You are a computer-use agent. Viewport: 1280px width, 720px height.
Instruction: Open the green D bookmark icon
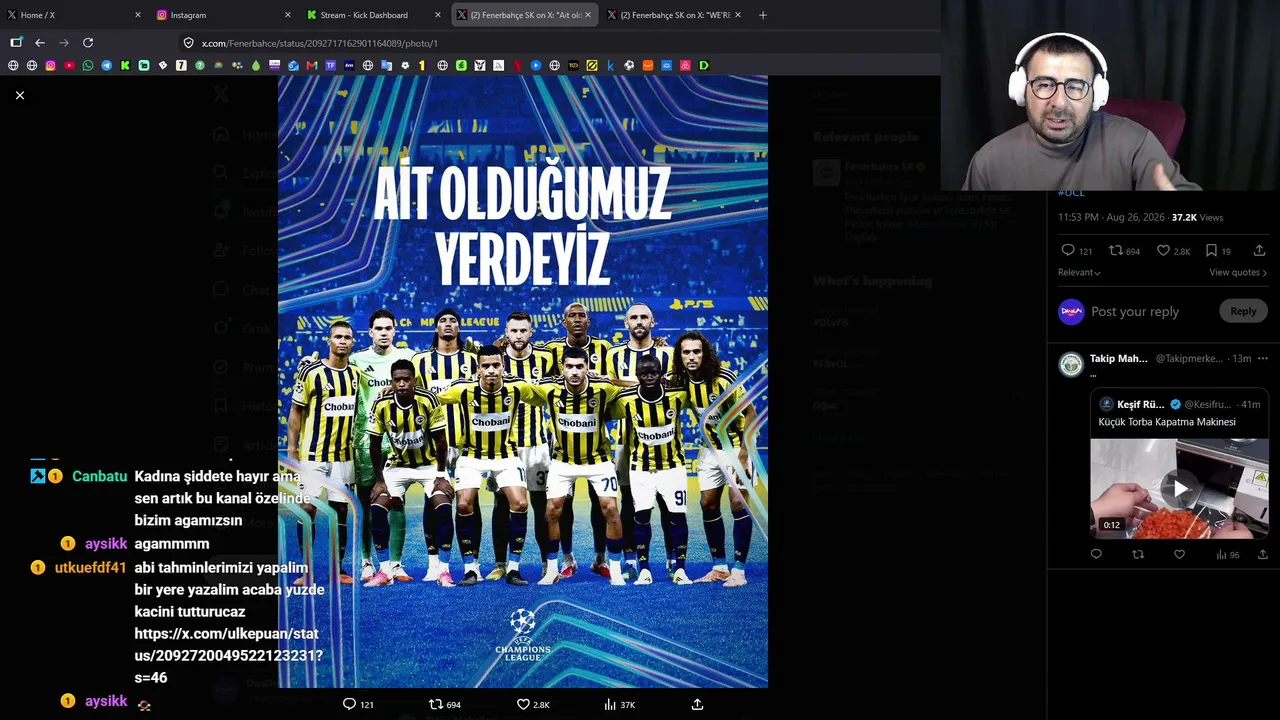point(704,65)
